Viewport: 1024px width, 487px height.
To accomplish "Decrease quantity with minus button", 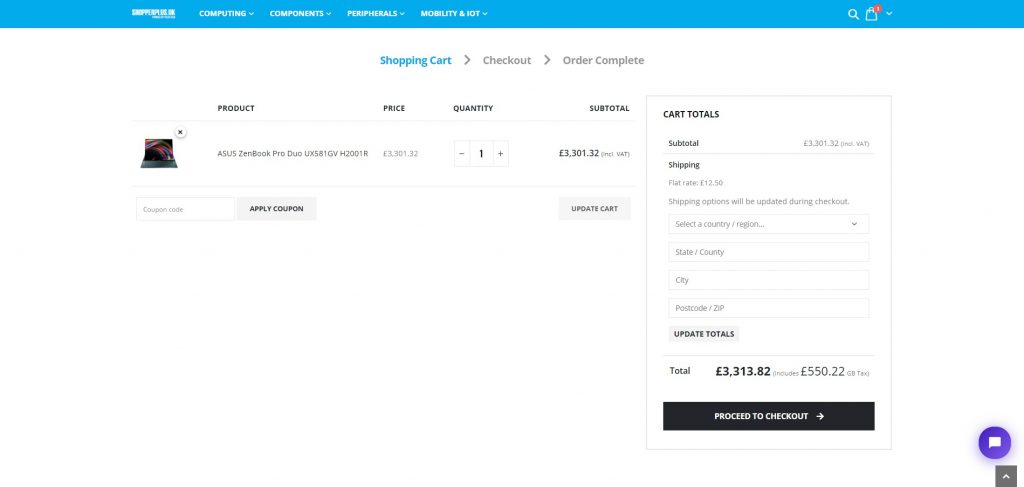I will [462, 153].
